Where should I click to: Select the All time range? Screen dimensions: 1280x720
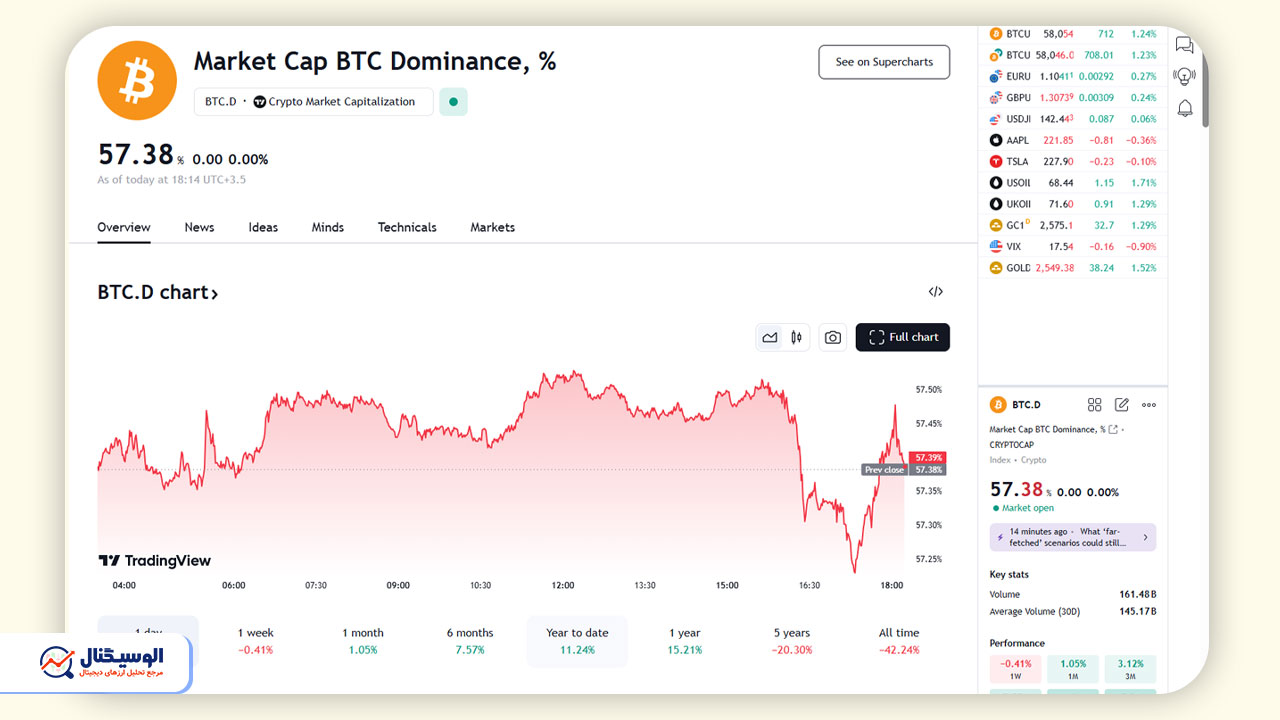click(899, 641)
